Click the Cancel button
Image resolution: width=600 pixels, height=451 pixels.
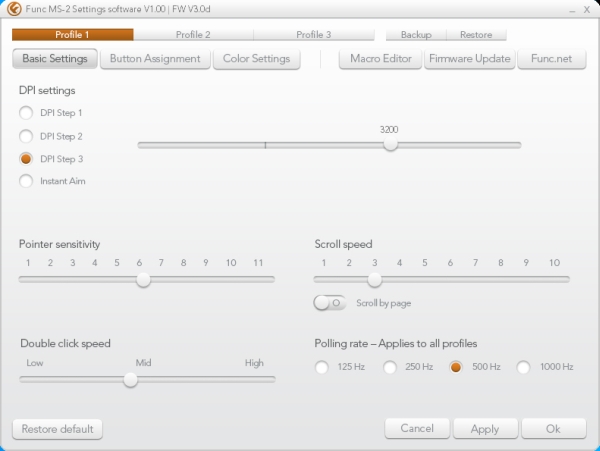point(417,428)
